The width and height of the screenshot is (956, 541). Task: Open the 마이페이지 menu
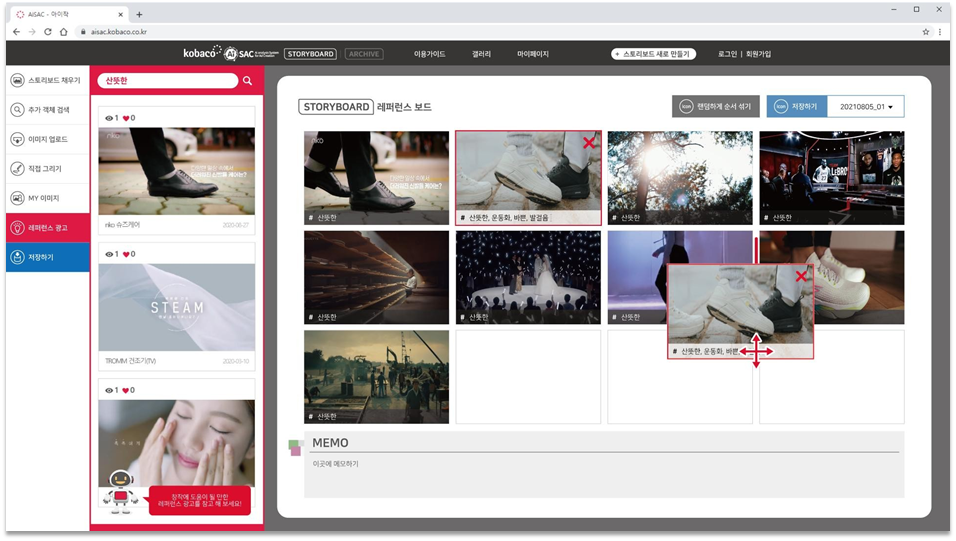click(x=533, y=54)
